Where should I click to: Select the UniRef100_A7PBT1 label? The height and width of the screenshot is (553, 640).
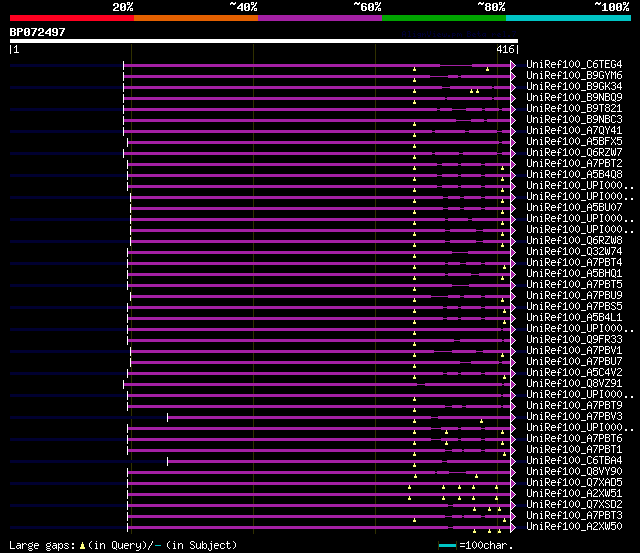tap(574, 450)
